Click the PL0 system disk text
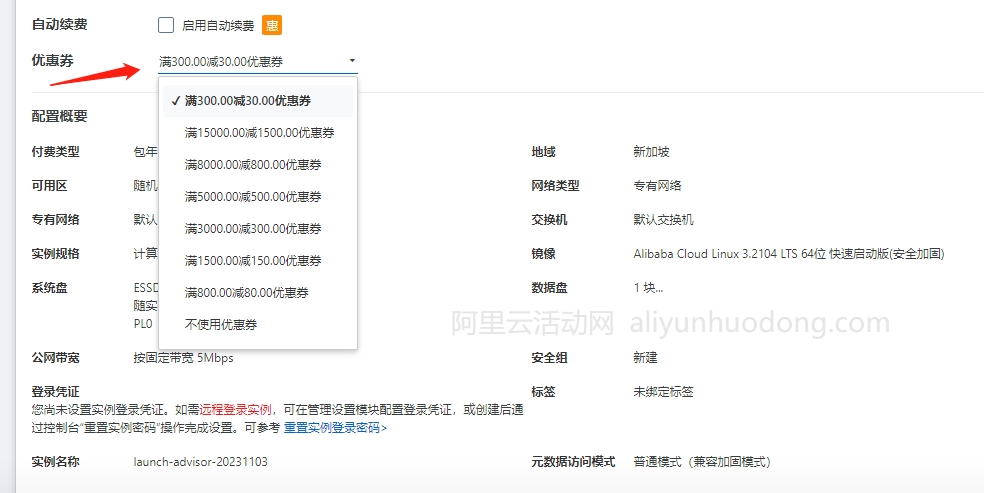The image size is (984, 493). tap(143, 324)
